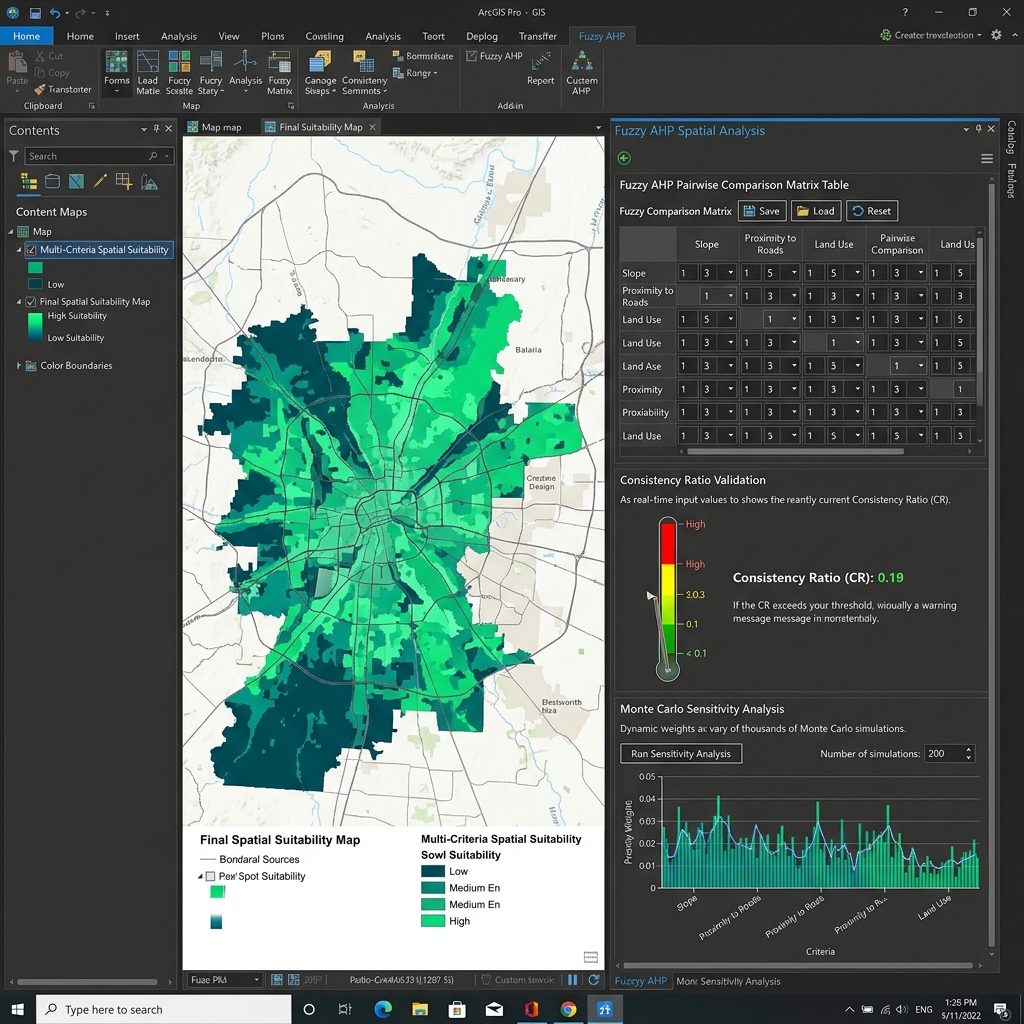Expand the Color Boundaries layer
Screen dimensions: 1024x1024
coord(18,366)
